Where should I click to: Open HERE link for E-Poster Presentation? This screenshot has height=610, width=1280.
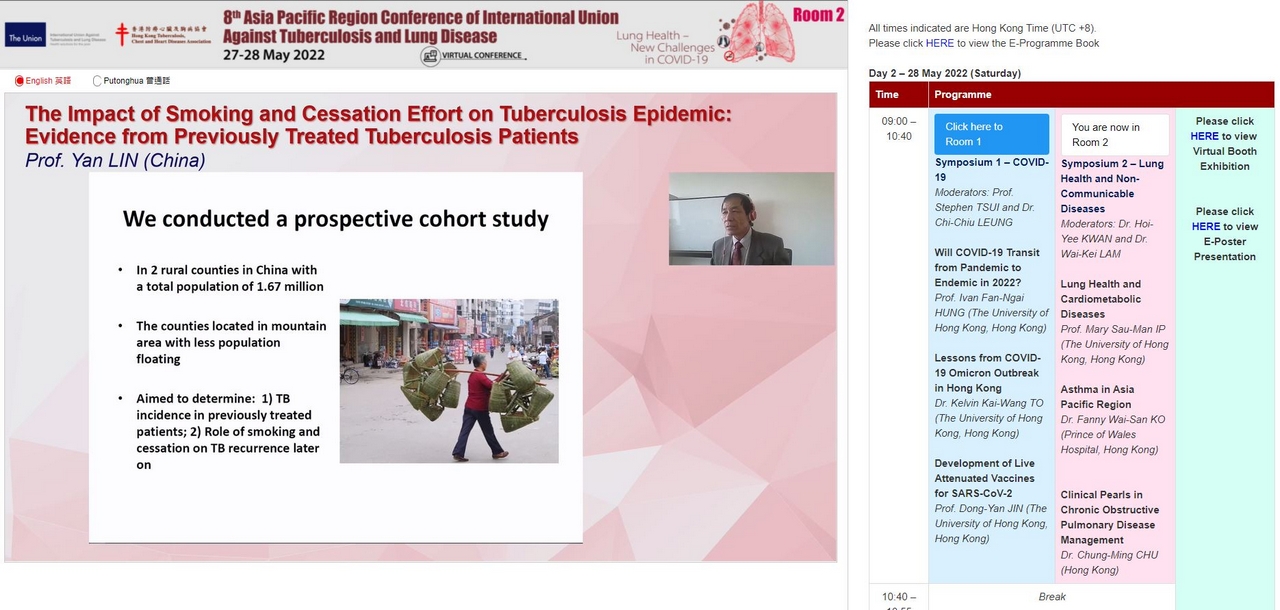click(x=1205, y=226)
